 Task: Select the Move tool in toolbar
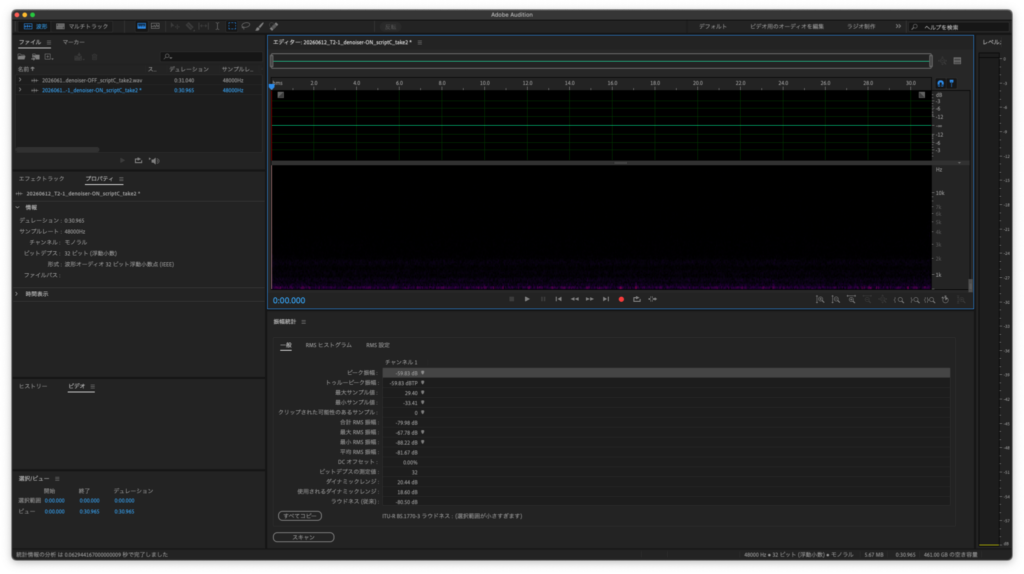point(175,26)
